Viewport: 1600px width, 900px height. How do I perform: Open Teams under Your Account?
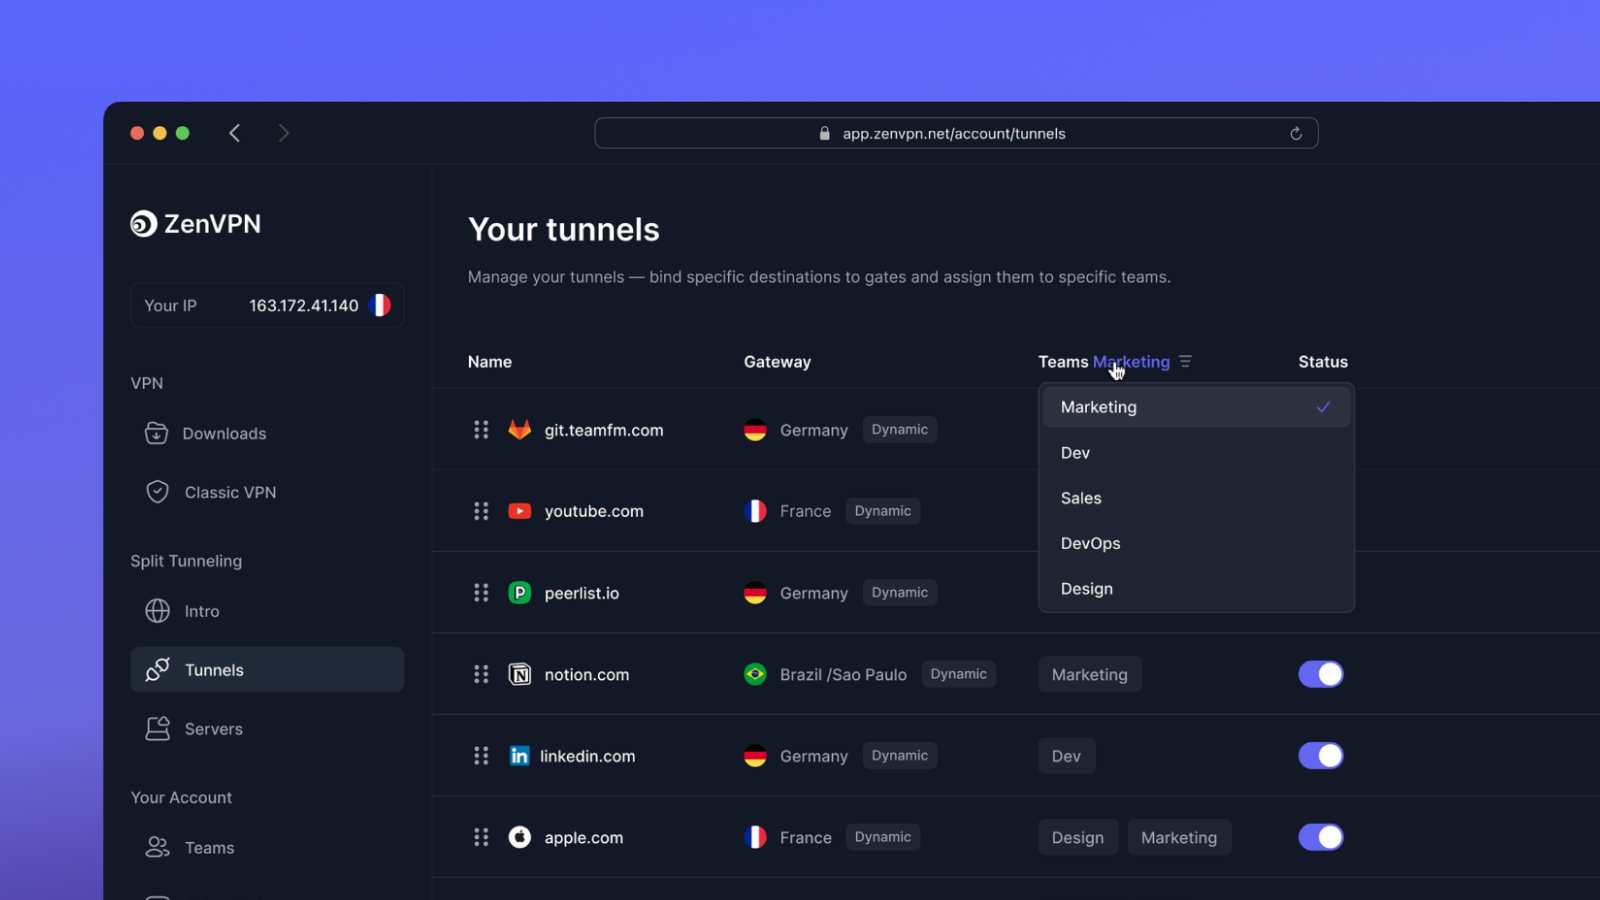267,848
